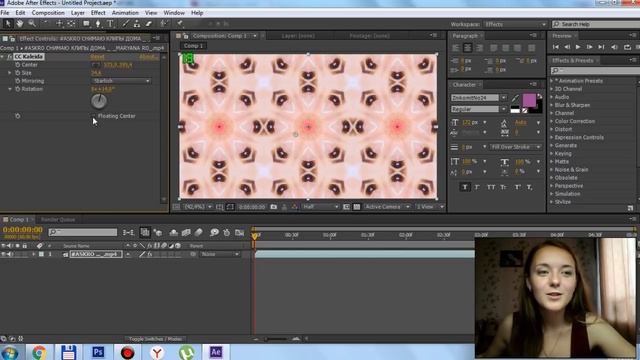The height and width of the screenshot is (360, 640).
Task: Select the Eraser tool
Action: [x=149, y=24]
